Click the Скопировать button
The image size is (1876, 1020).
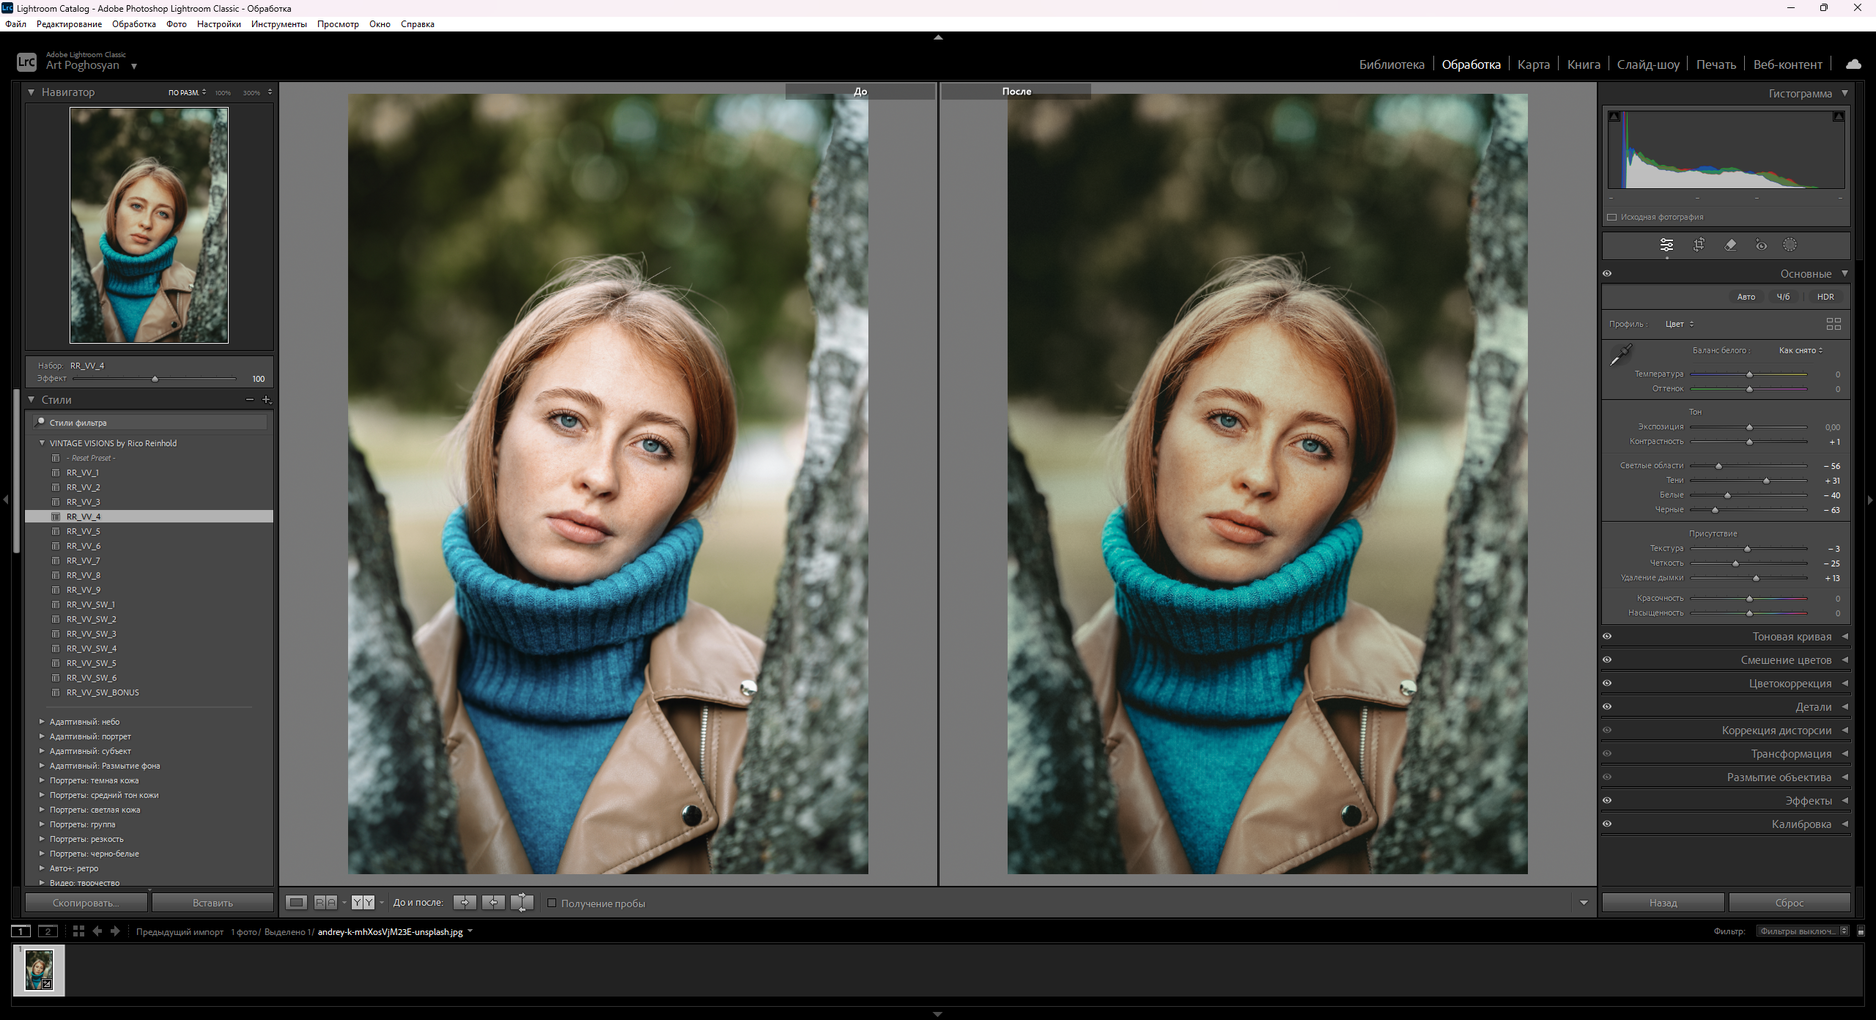pos(86,902)
